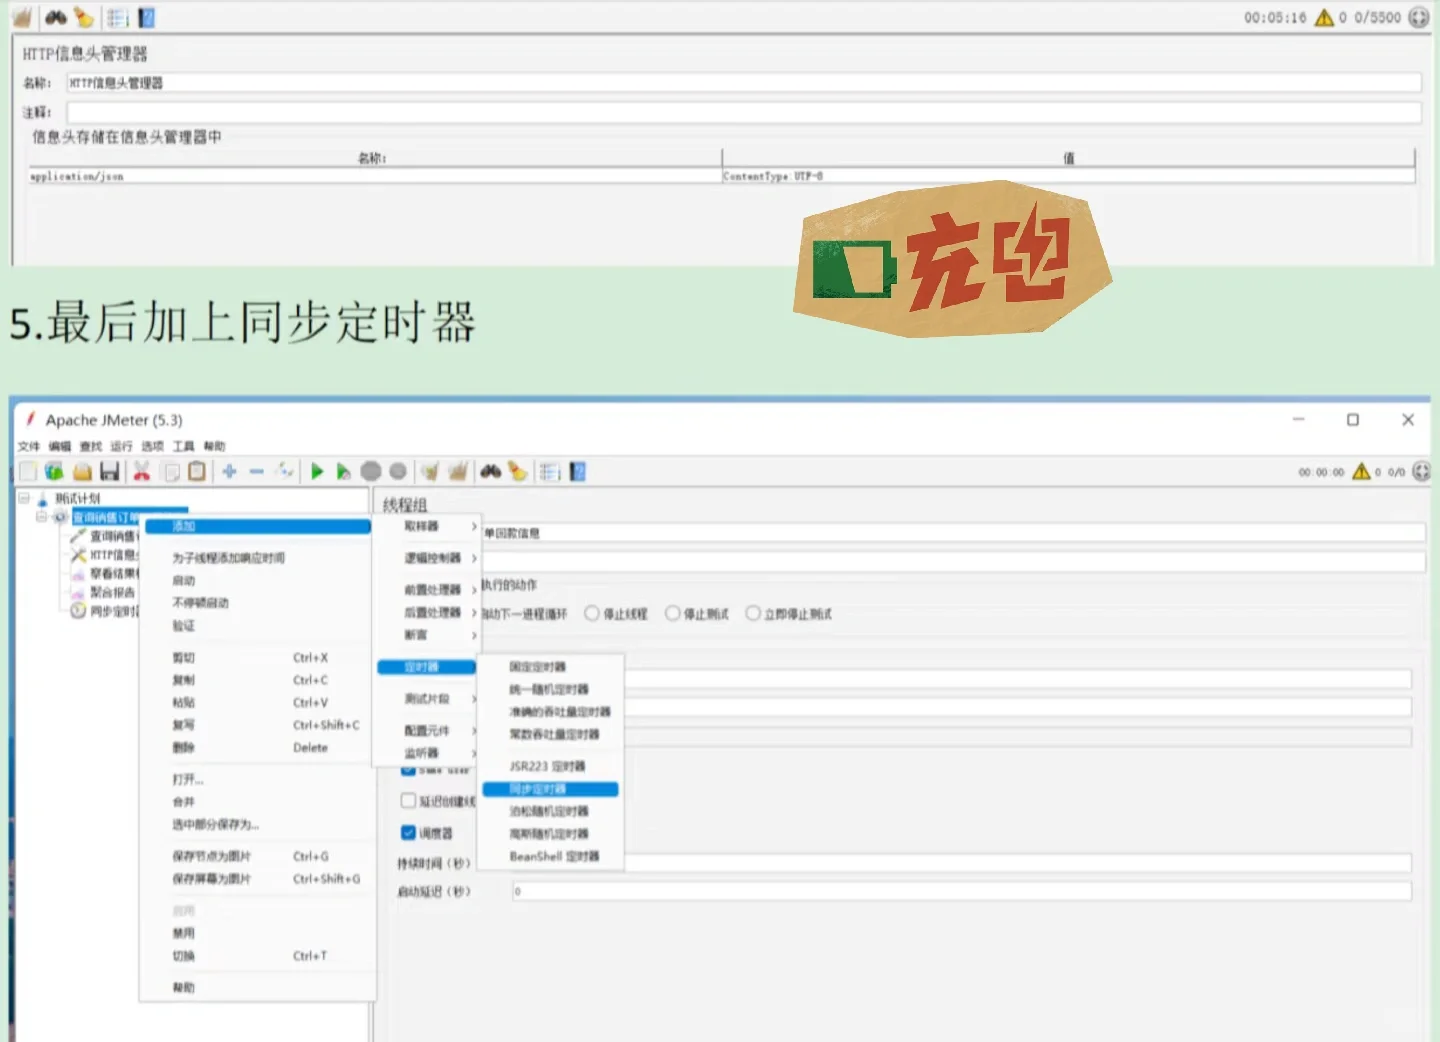1440x1042 pixels.
Task: Click warning triangle beside 0/5500 counter
Action: click(1324, 17)
